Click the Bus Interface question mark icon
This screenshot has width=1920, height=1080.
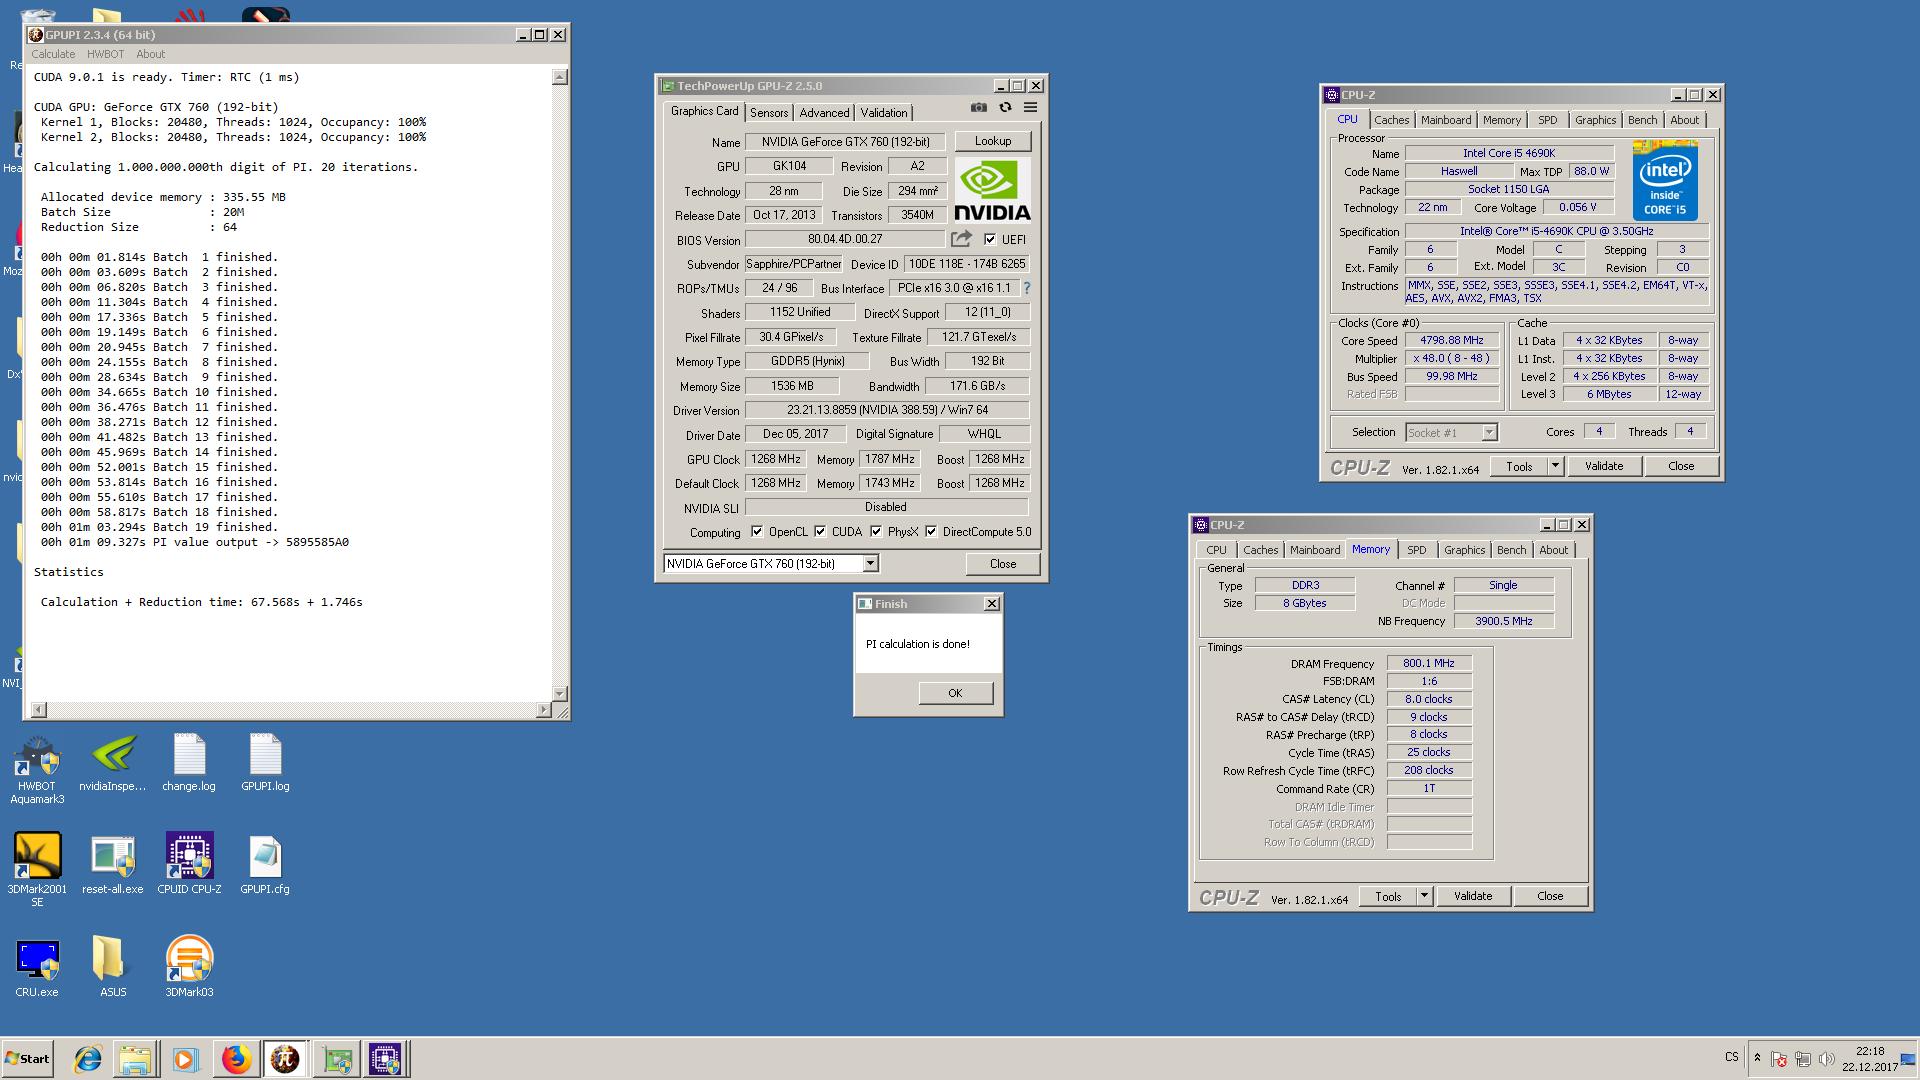pyautogui.click(x=1026, y=288)
